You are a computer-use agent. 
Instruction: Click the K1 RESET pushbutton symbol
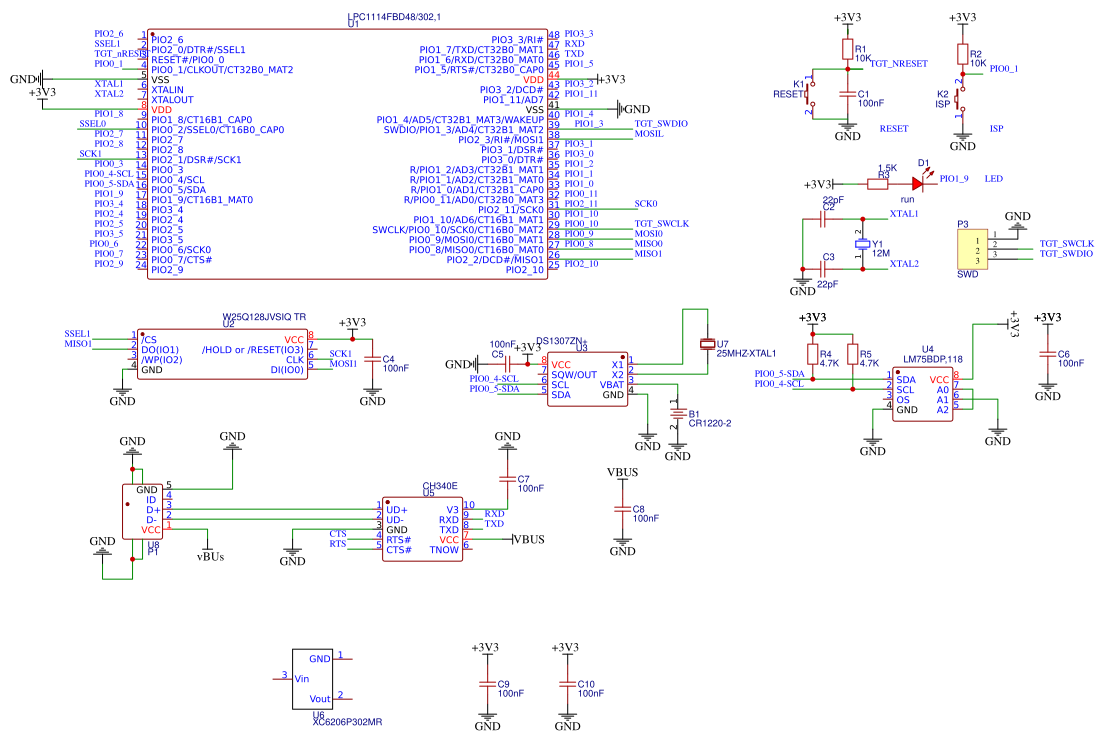coord(810,95)
